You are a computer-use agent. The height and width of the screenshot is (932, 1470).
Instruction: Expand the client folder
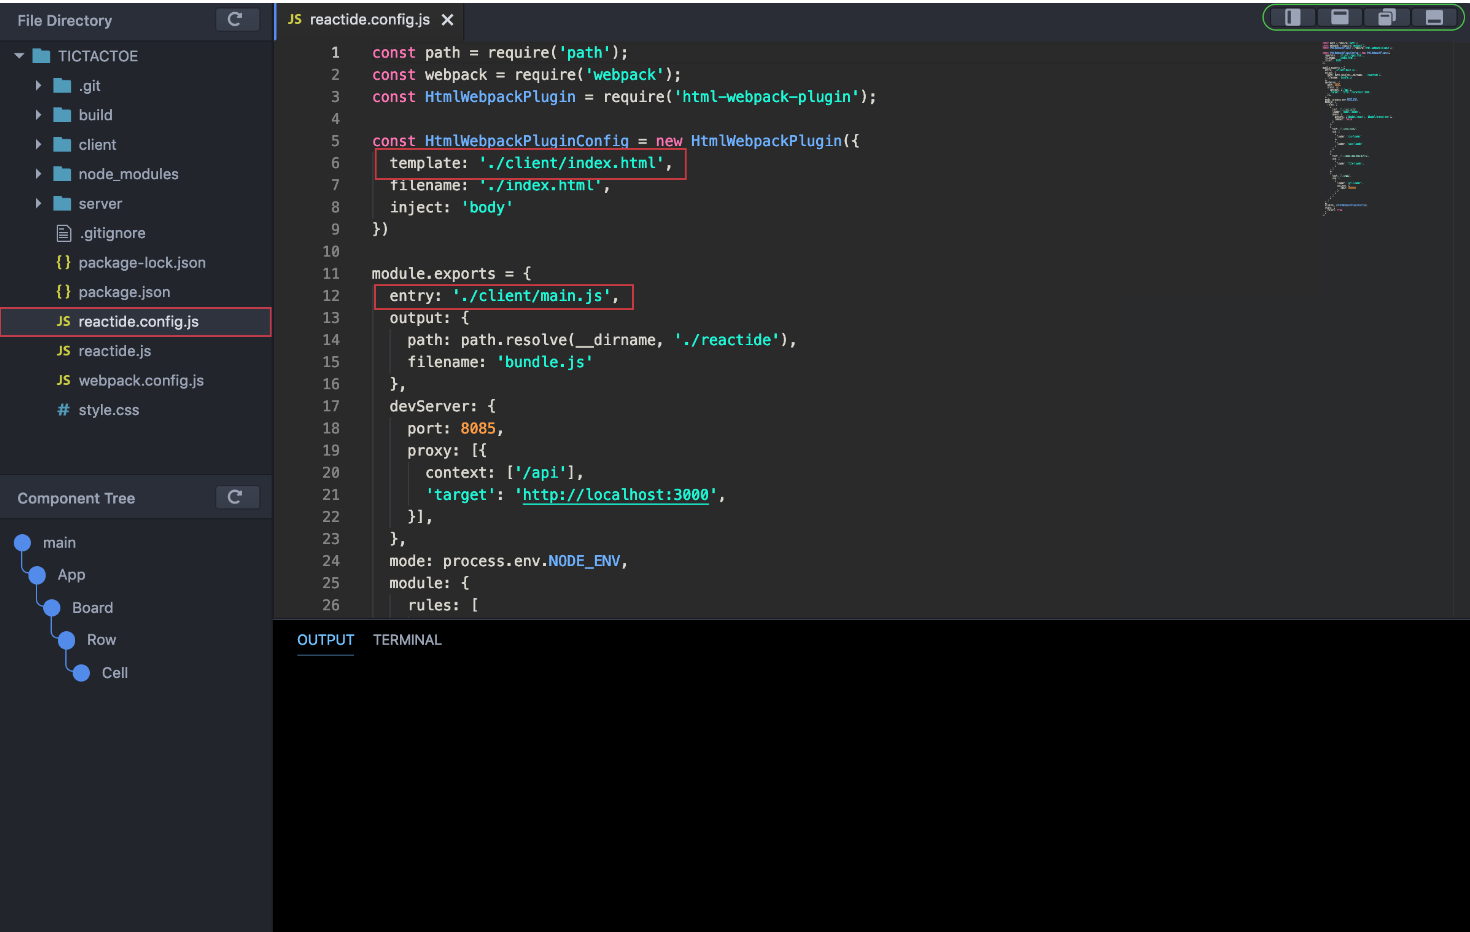pos(37,144)
